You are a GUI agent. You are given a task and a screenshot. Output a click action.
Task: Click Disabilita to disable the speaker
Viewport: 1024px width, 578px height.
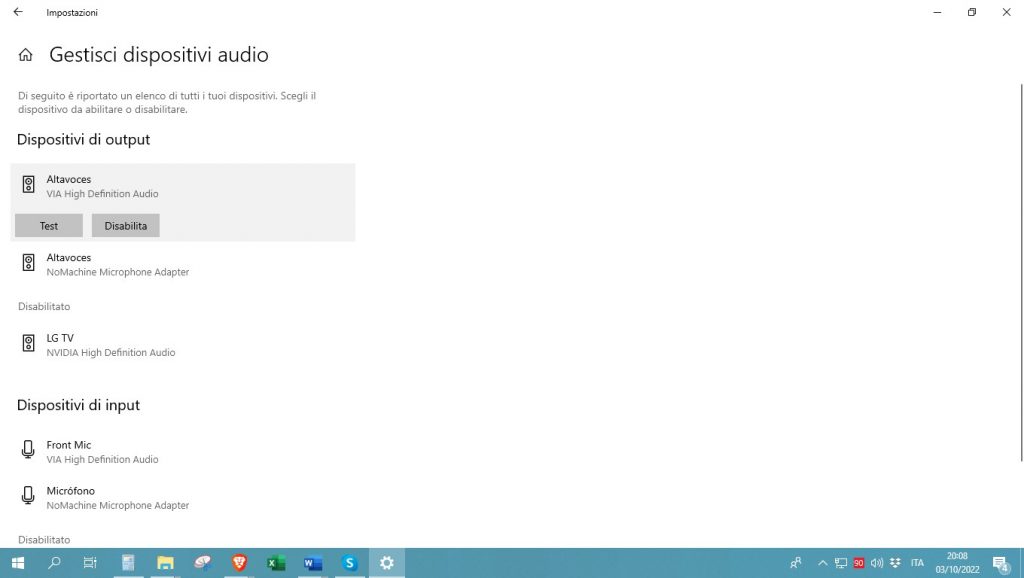coord(125,226)
